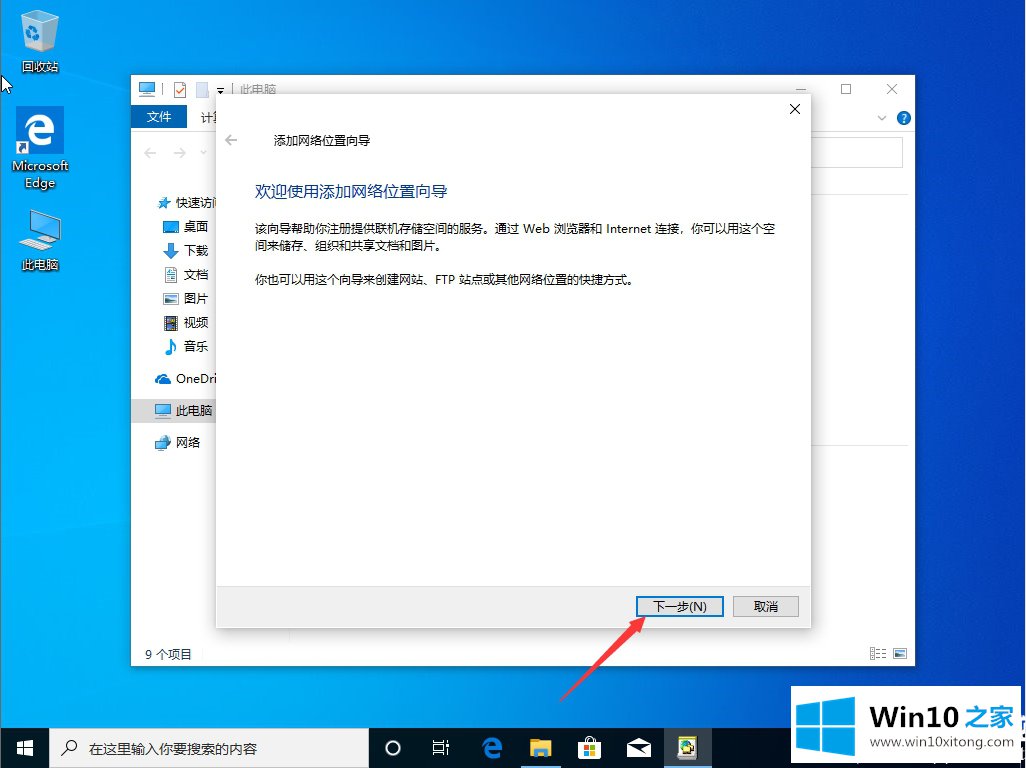
Task: Switch to details view layout icon
Action: coord(878,653)
